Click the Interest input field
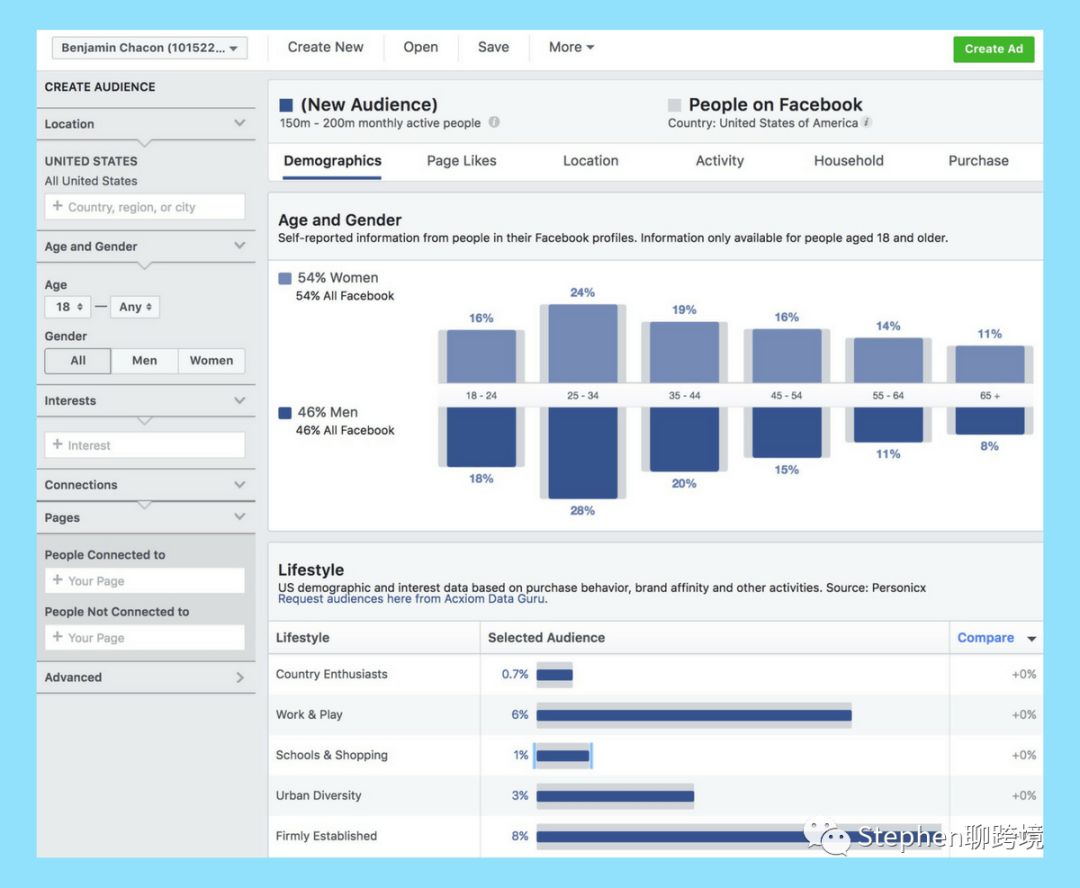 [145, 445]
